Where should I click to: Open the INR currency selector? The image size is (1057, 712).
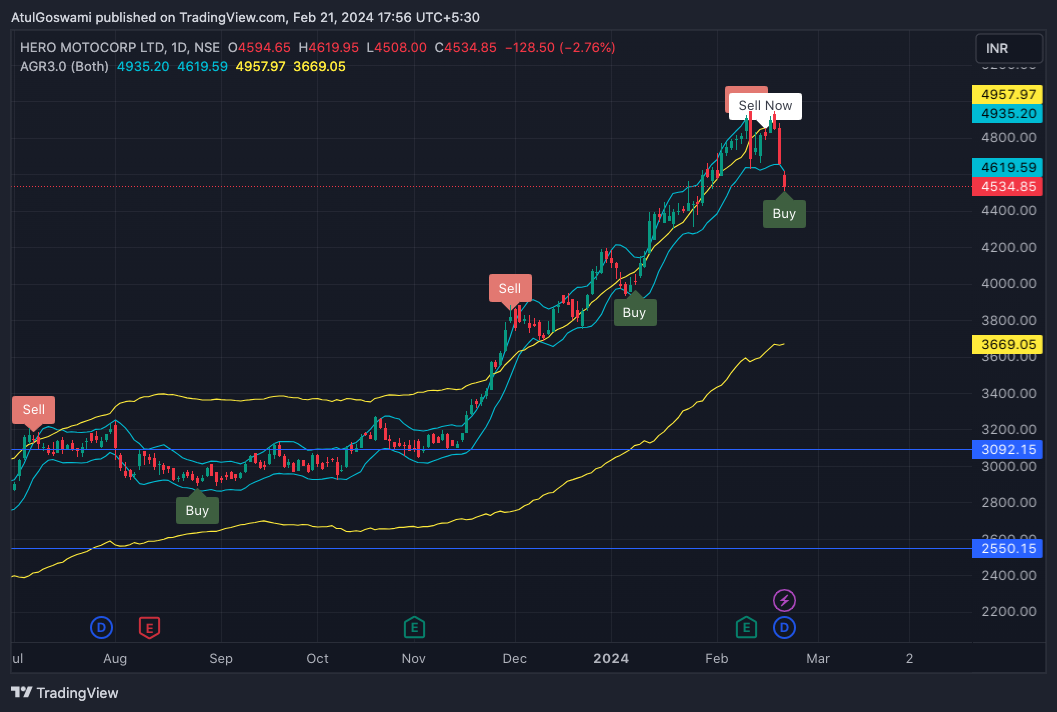(x=1008, y=49)
